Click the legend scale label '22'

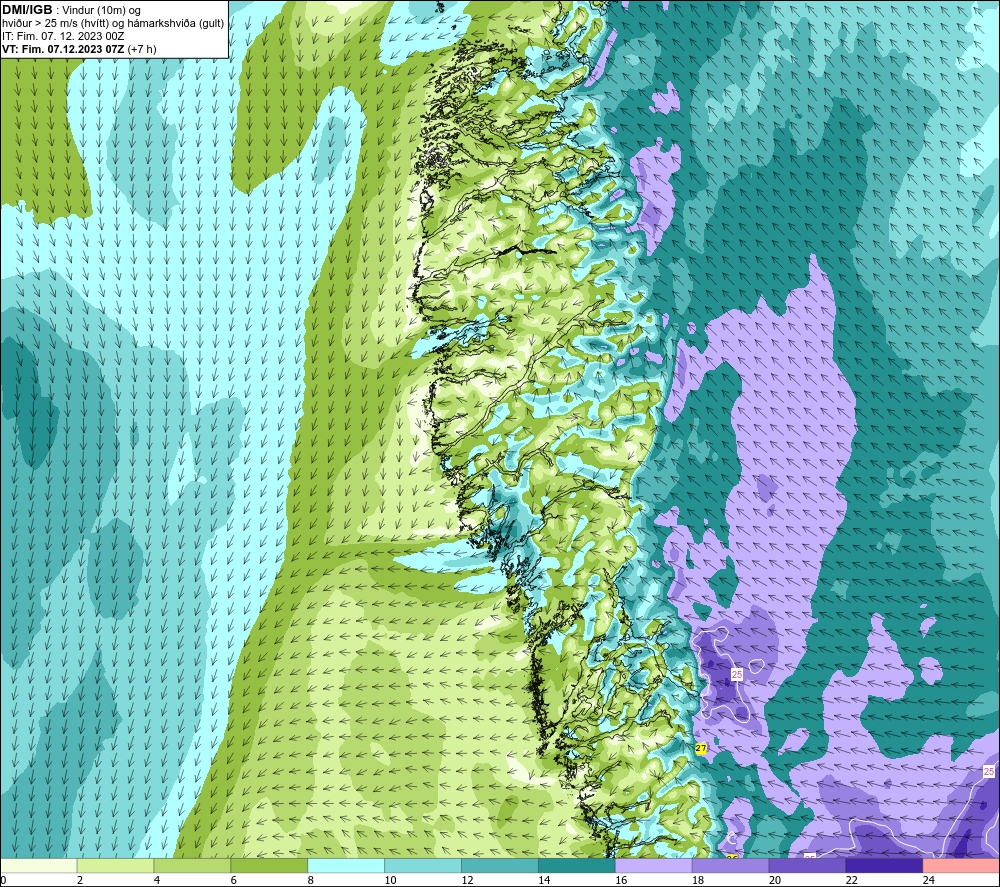point(851,881)
